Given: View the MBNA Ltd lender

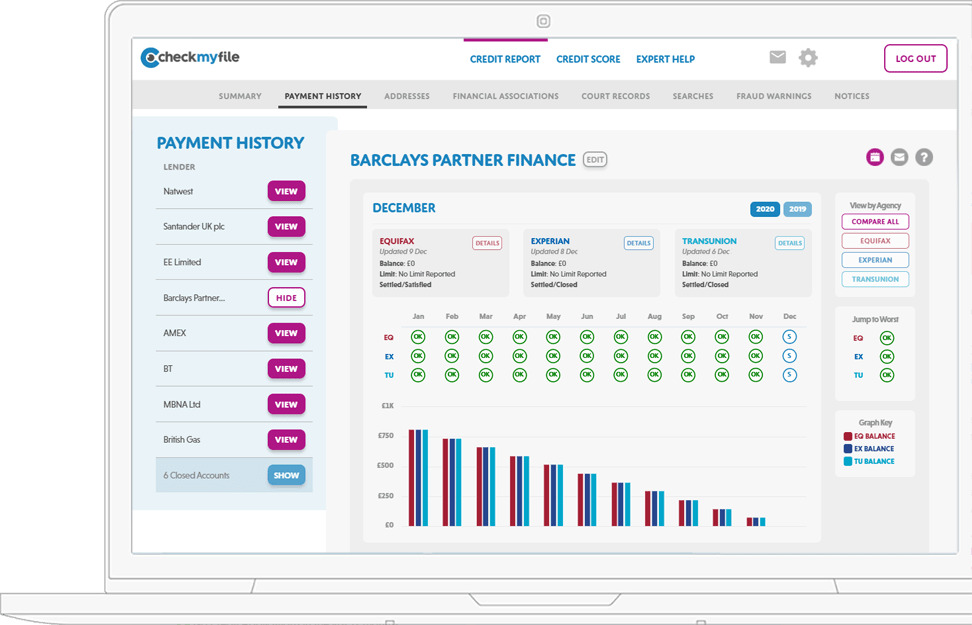Looking at the screenshot, I should (x=286, y=404).
